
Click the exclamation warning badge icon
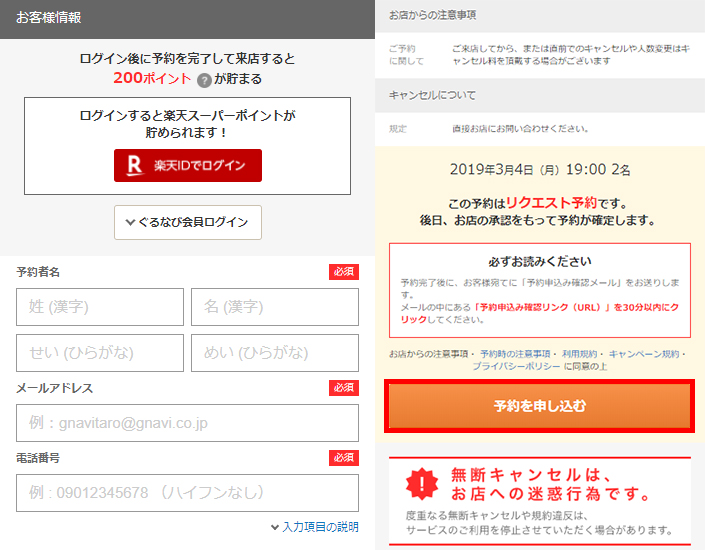tap(422, 484)
